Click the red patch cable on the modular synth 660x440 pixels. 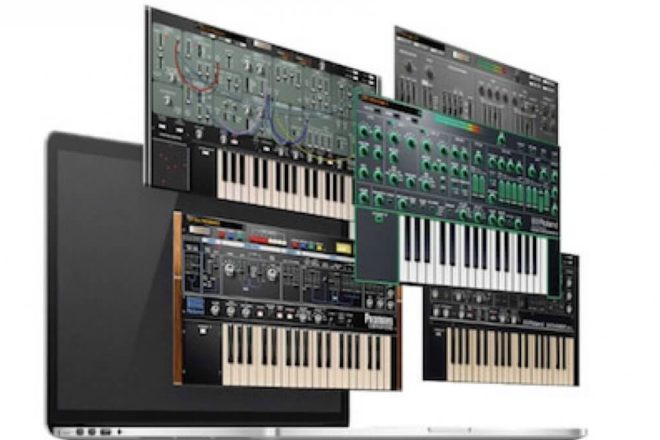click(x=198, y=67)
